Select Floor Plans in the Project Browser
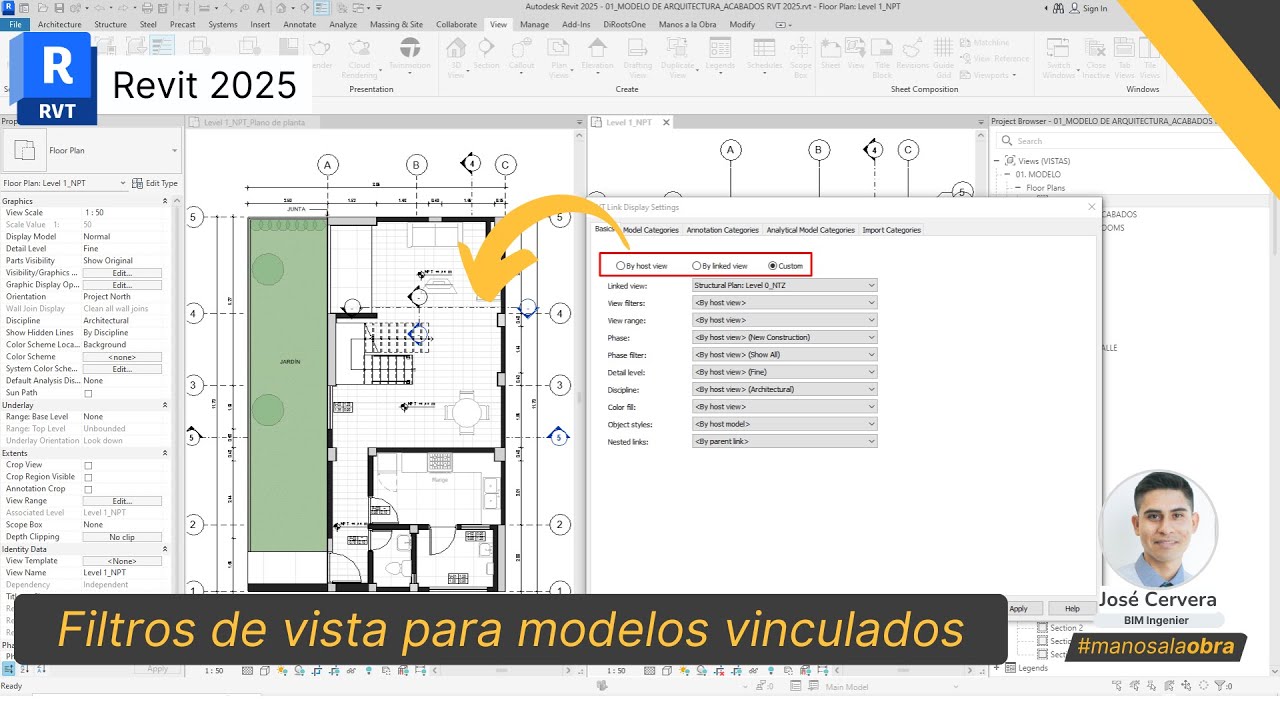1280x720 pixels. point(1045,187)
